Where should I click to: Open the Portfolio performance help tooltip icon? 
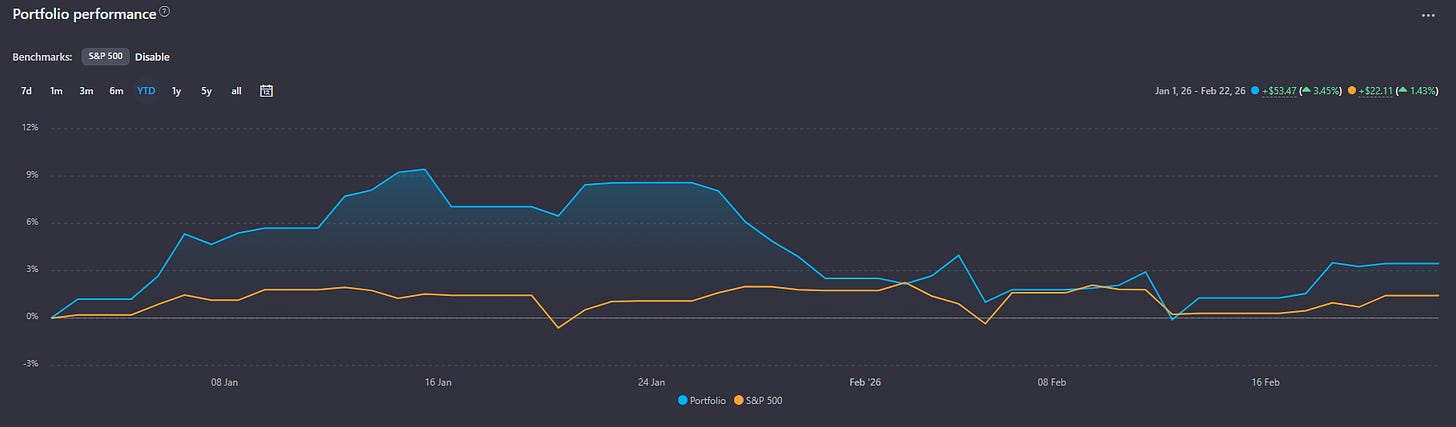[x=164, y=13]
